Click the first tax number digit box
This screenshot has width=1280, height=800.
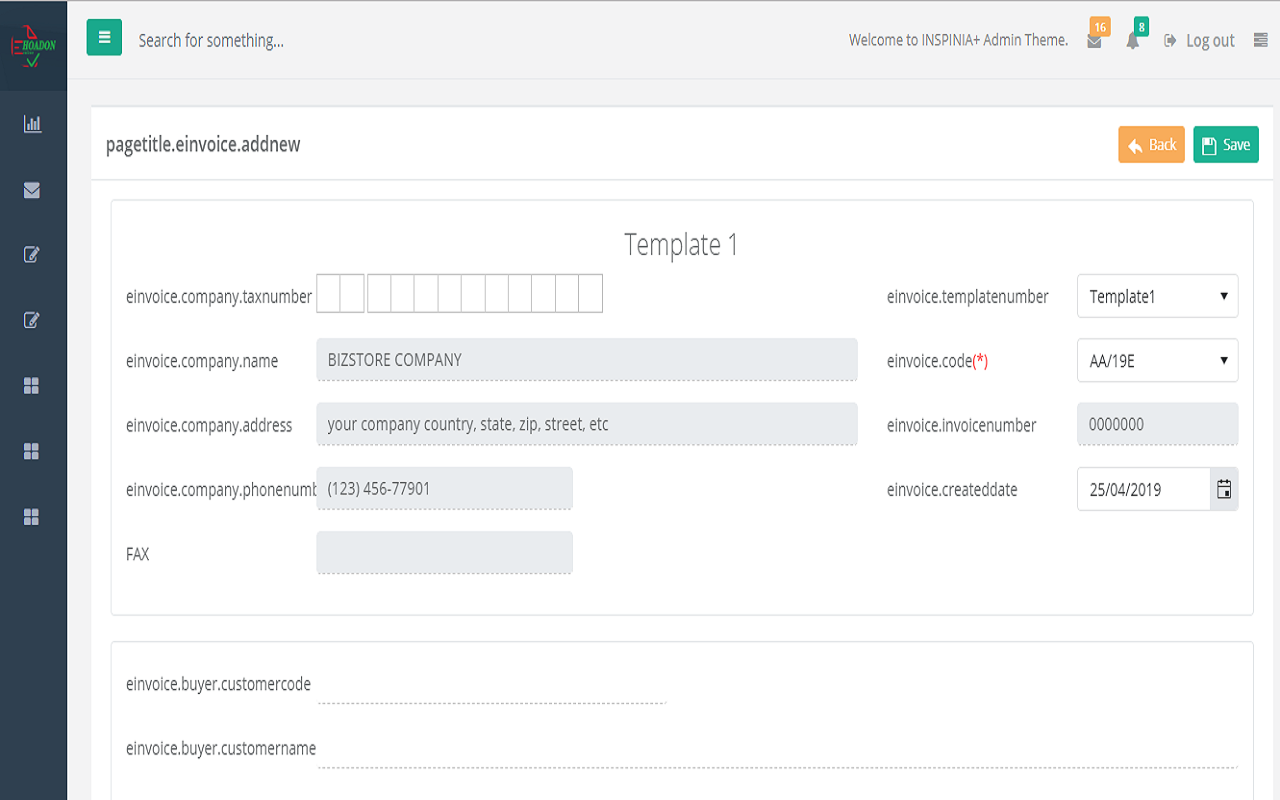click(329, 294)
